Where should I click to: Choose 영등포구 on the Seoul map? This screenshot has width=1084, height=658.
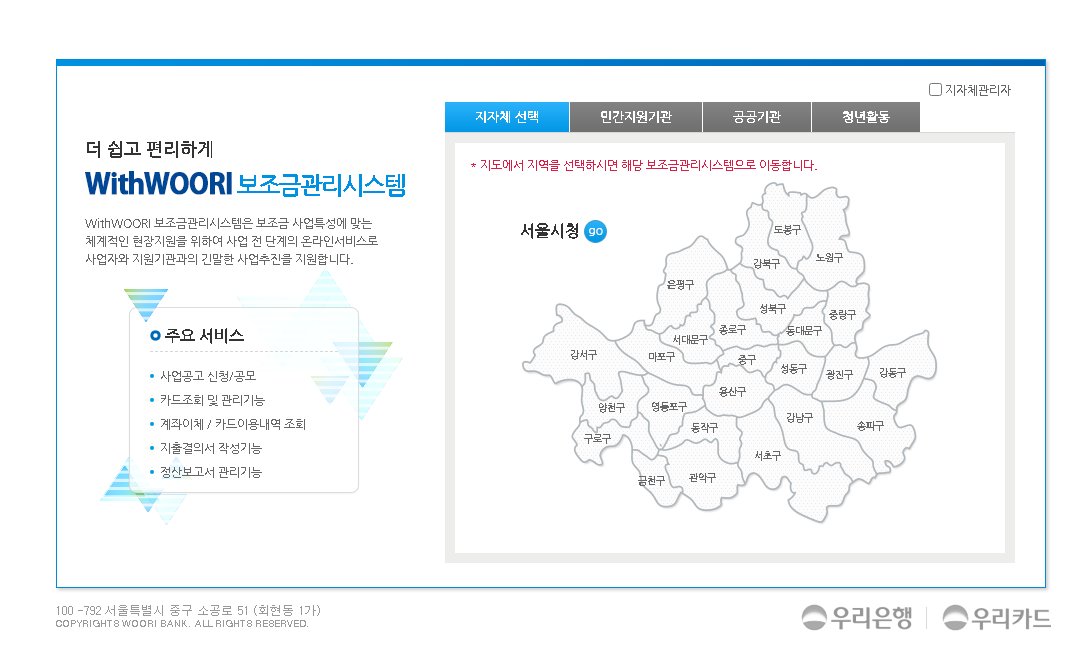point(669,406)
